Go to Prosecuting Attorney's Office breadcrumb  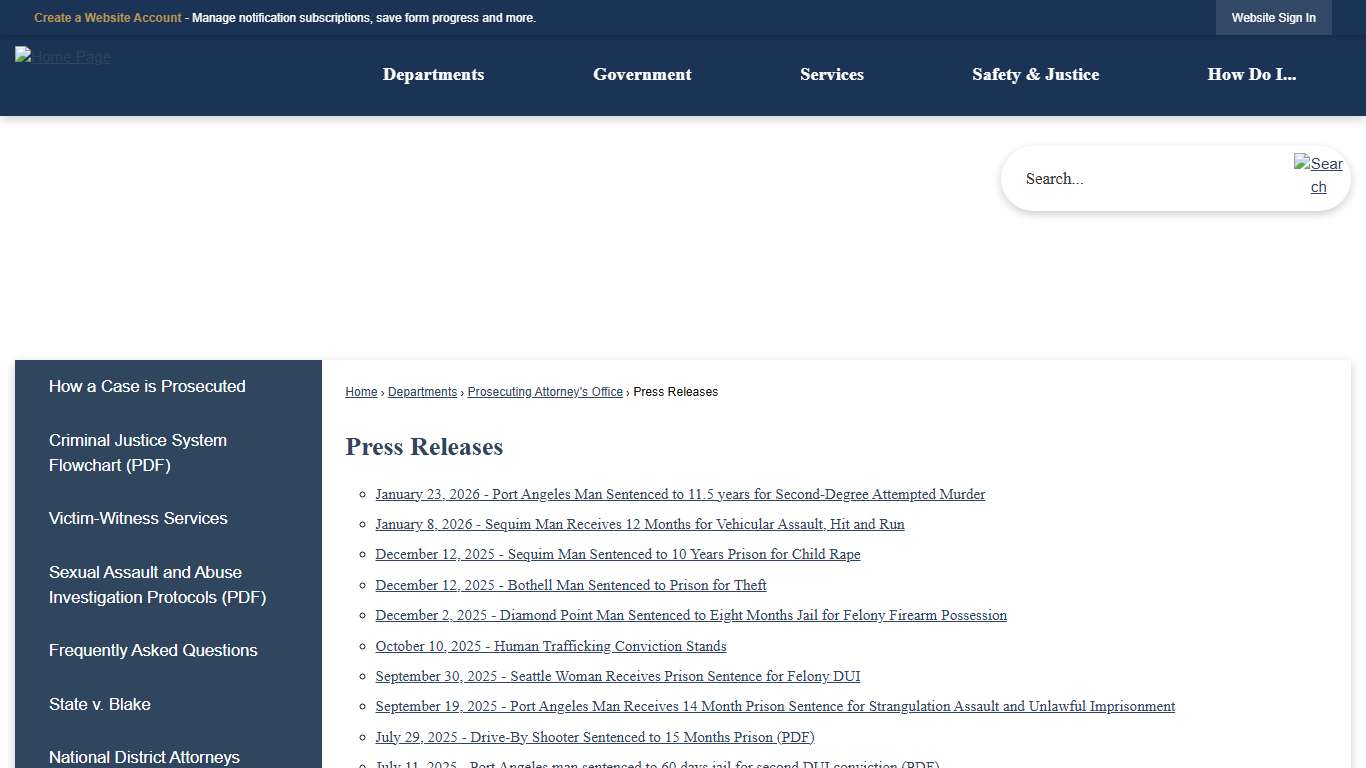coord(544,391)
